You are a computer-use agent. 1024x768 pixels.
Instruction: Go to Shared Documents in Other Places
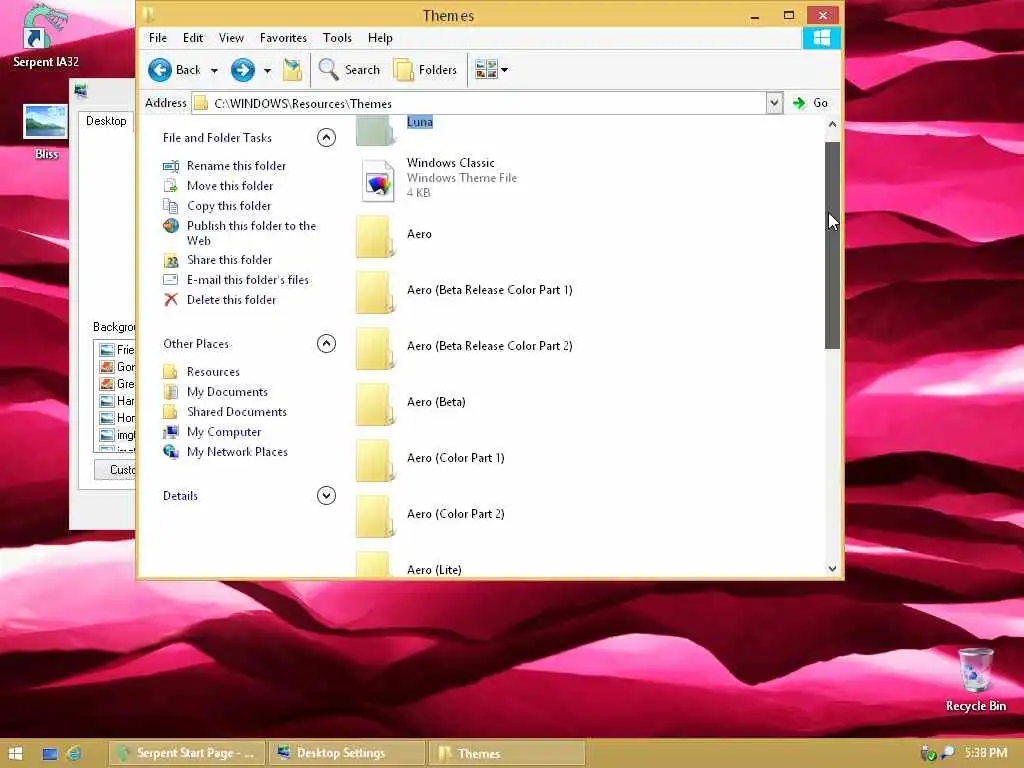236,412
